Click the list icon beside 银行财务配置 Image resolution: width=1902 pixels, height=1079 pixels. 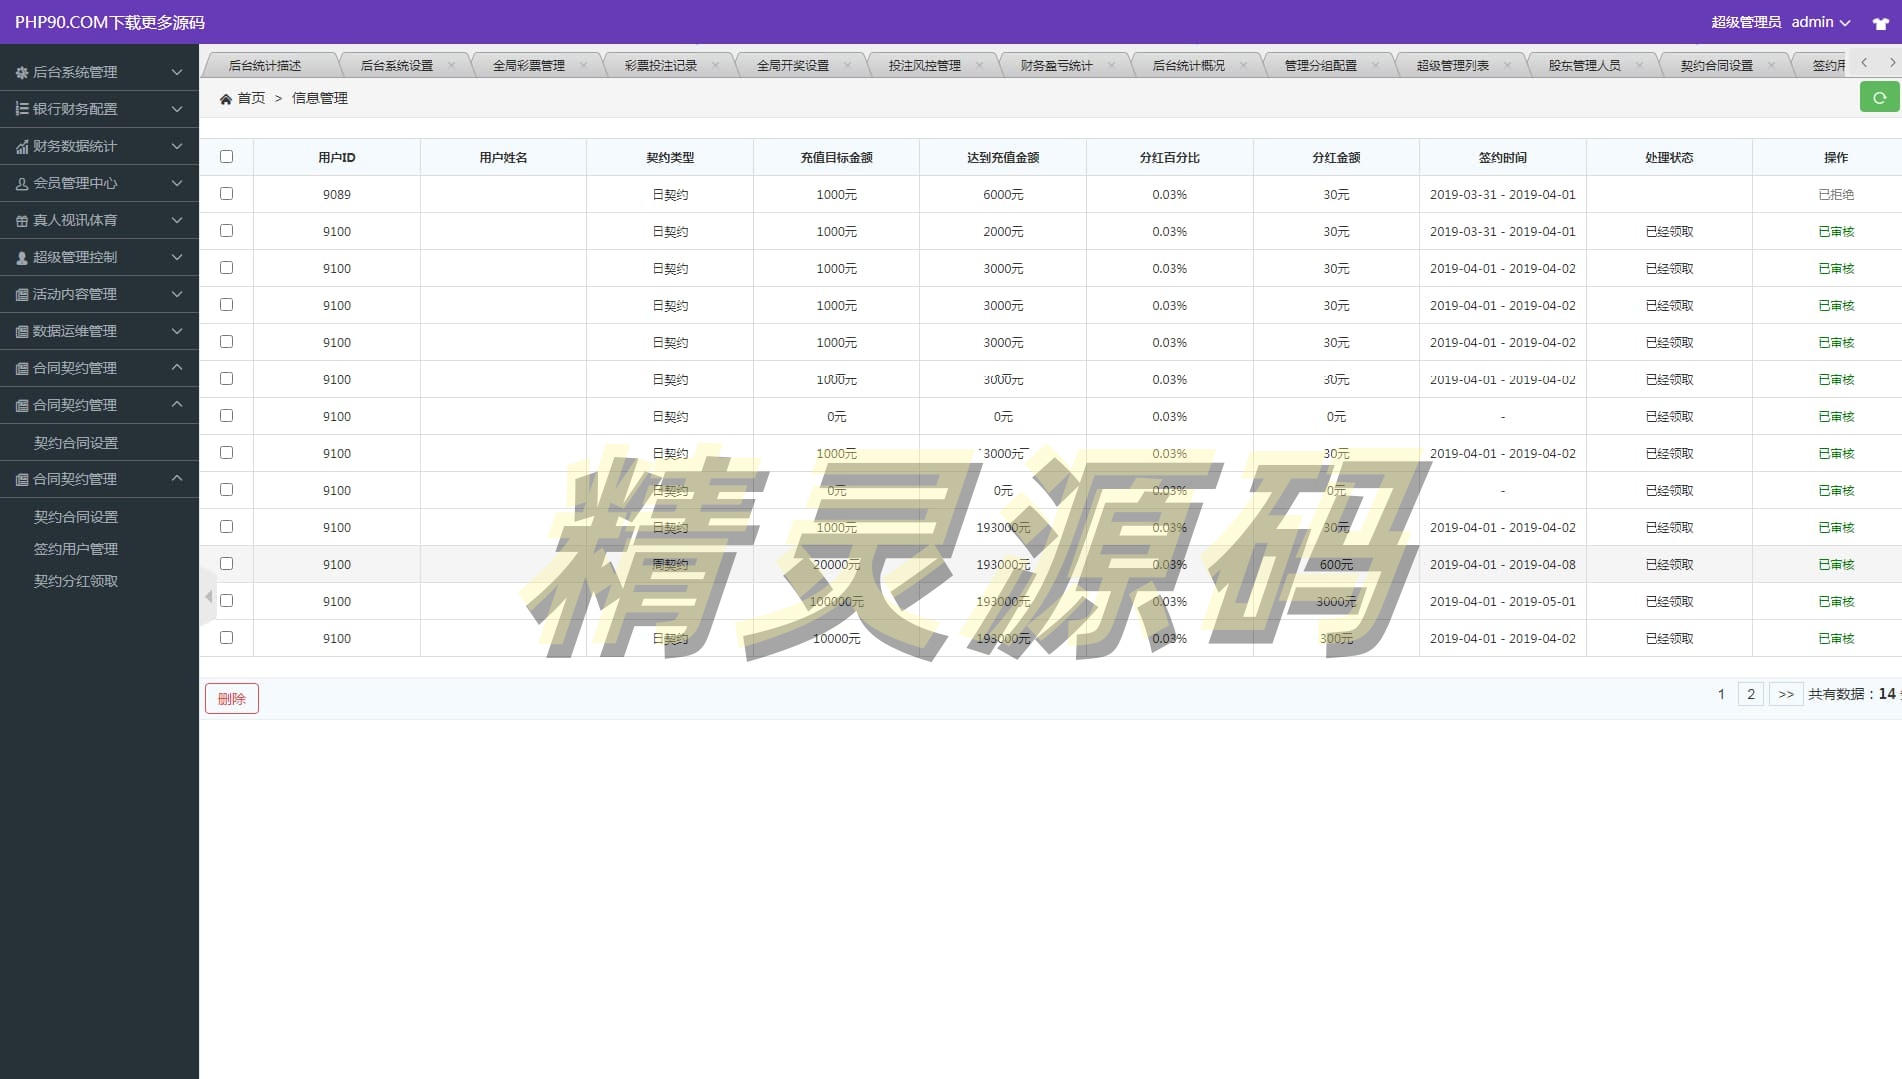pos(22,109)
